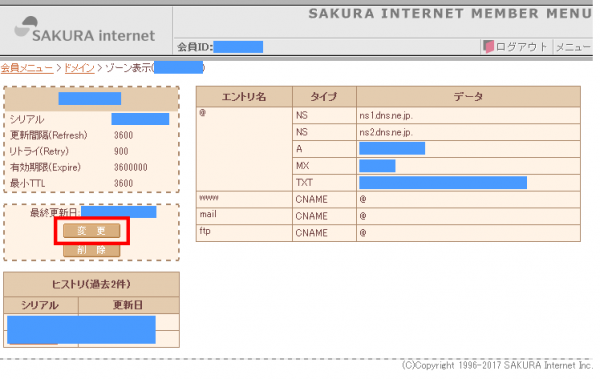Click the ヒストリ(過去2件) header
The height and width of the screenshot is (379, 600).
click(x=91, y=284)
